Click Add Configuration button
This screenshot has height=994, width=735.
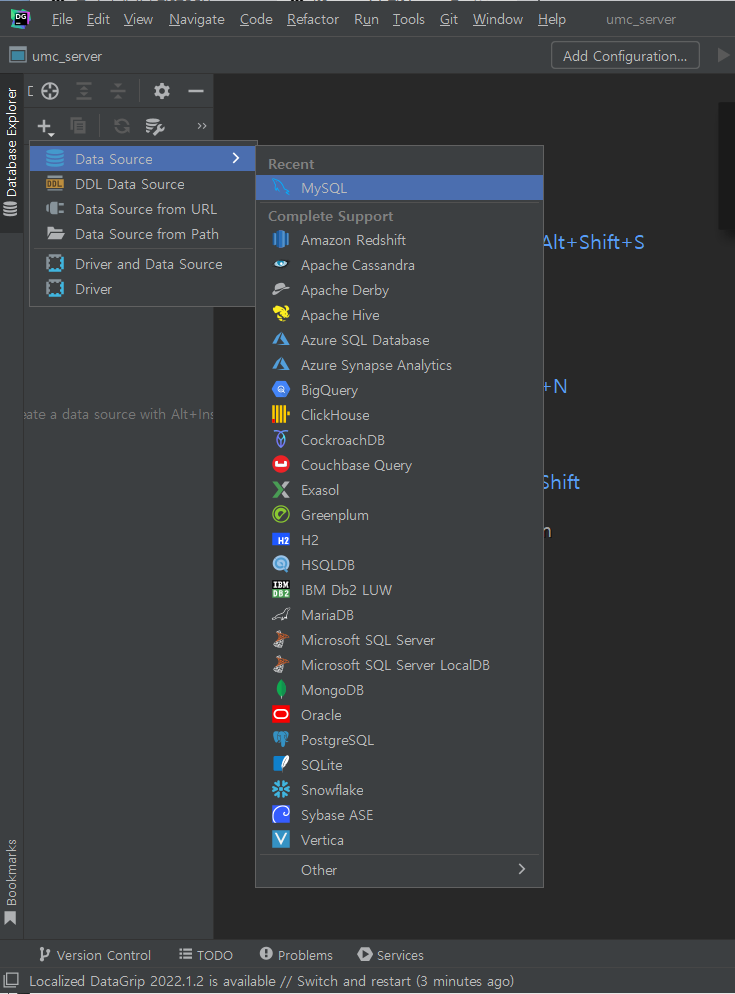click(625, 56)
